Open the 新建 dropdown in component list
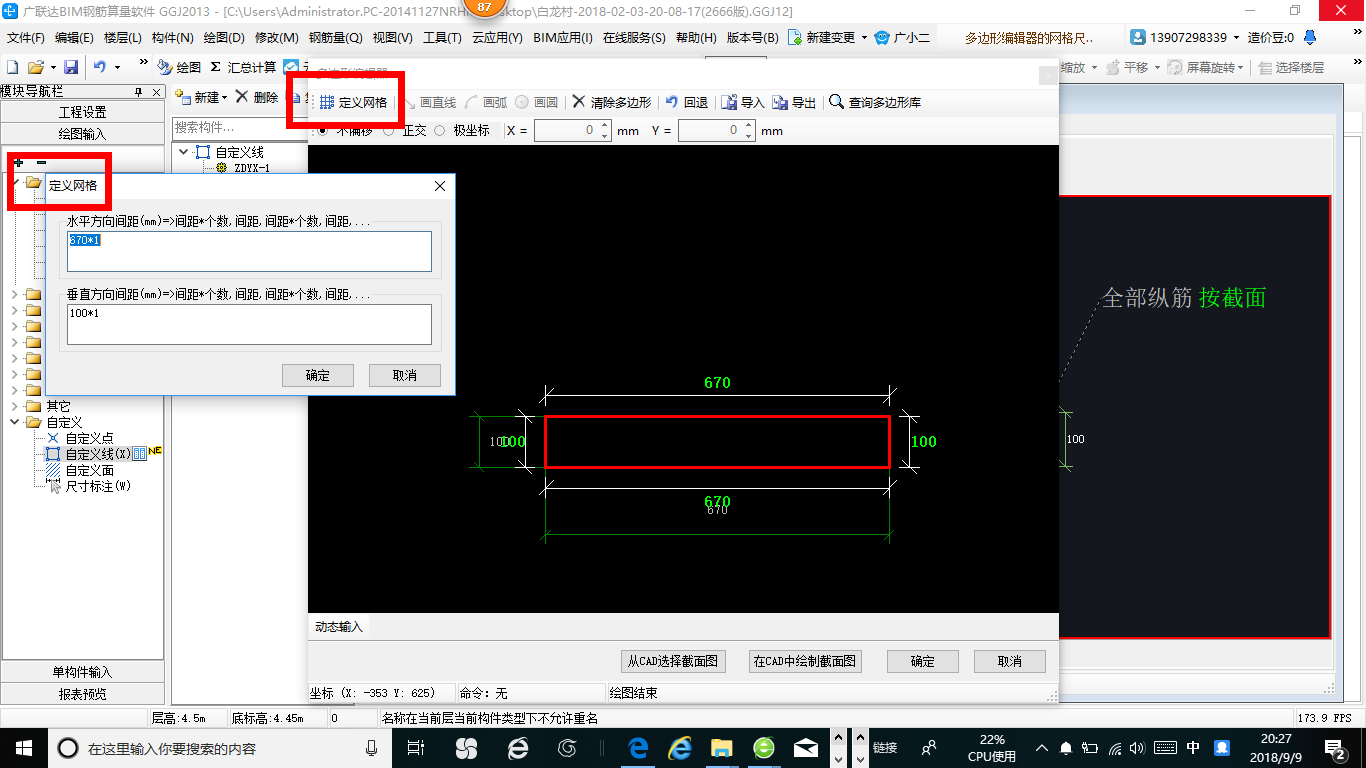 tap(224, 97)
